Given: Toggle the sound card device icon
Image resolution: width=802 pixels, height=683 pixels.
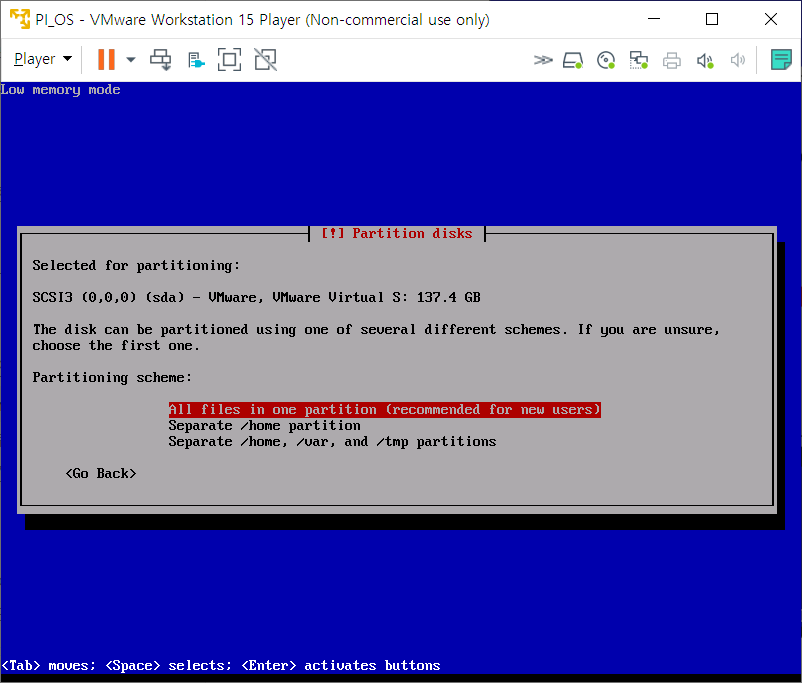Looking at the screenshot, I should [705, 60].
